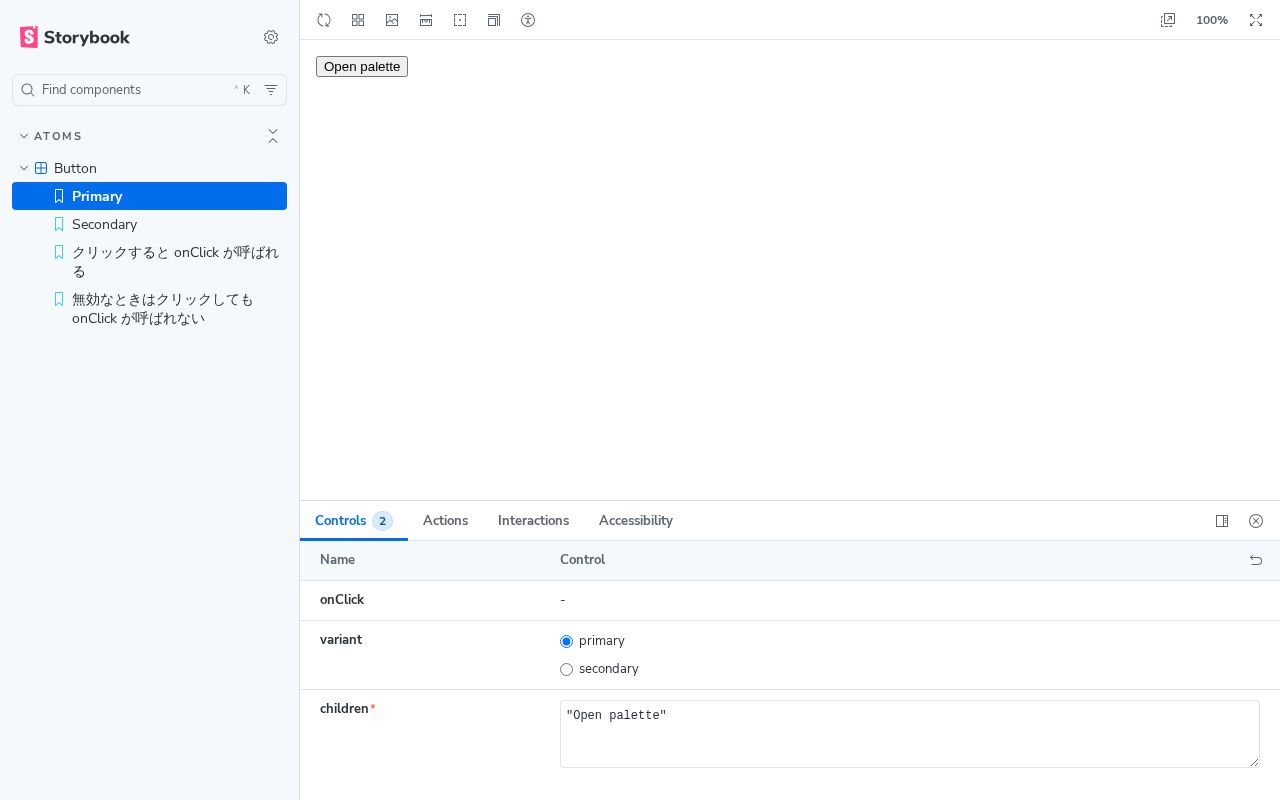Change addon panel orientation icon
This screenshot has width=1280, height=800.
(x=1222, y=521)
